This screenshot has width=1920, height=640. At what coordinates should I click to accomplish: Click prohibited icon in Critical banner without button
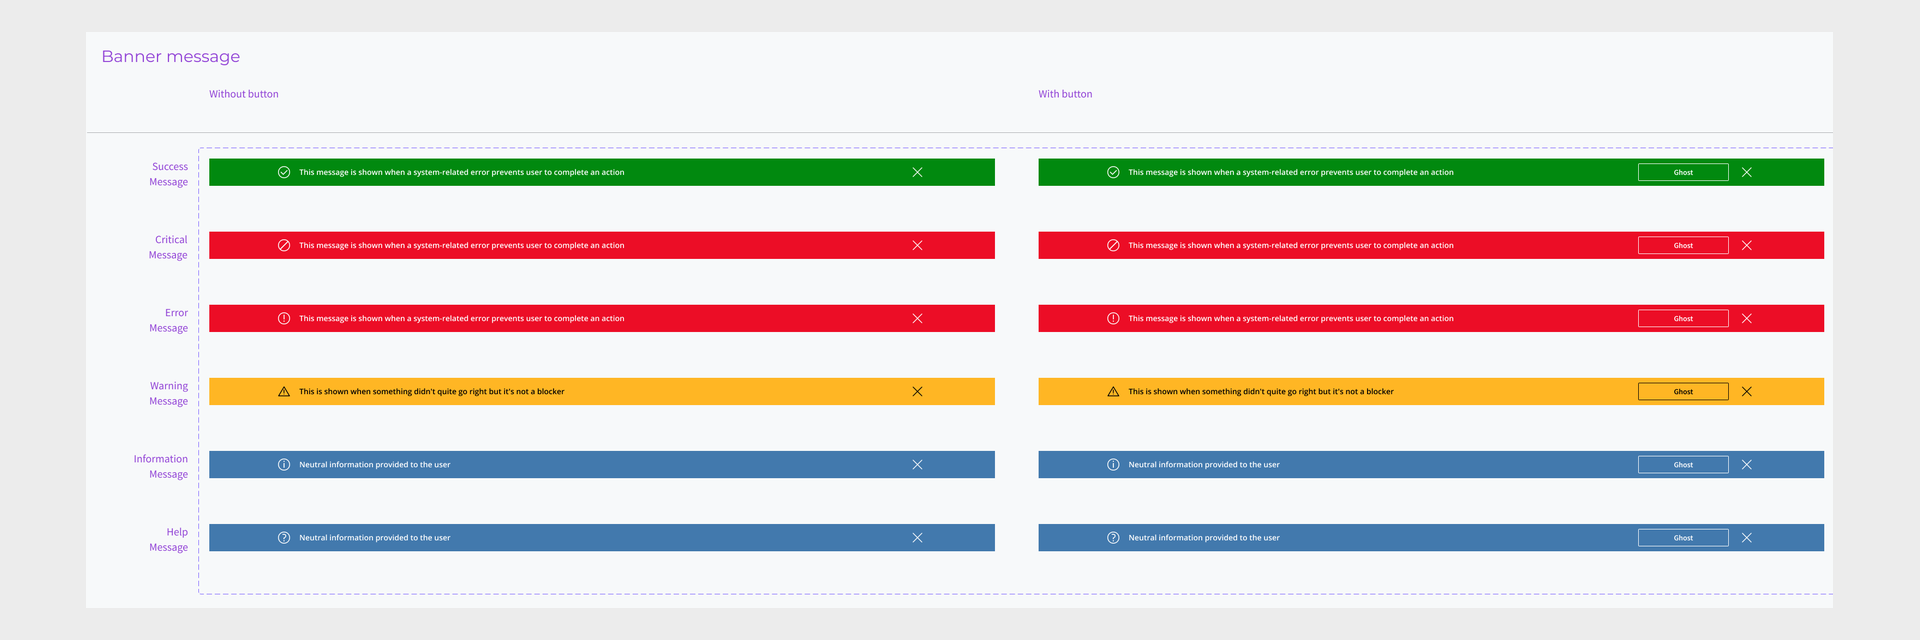pyautogui.click(x=284, y=245)
